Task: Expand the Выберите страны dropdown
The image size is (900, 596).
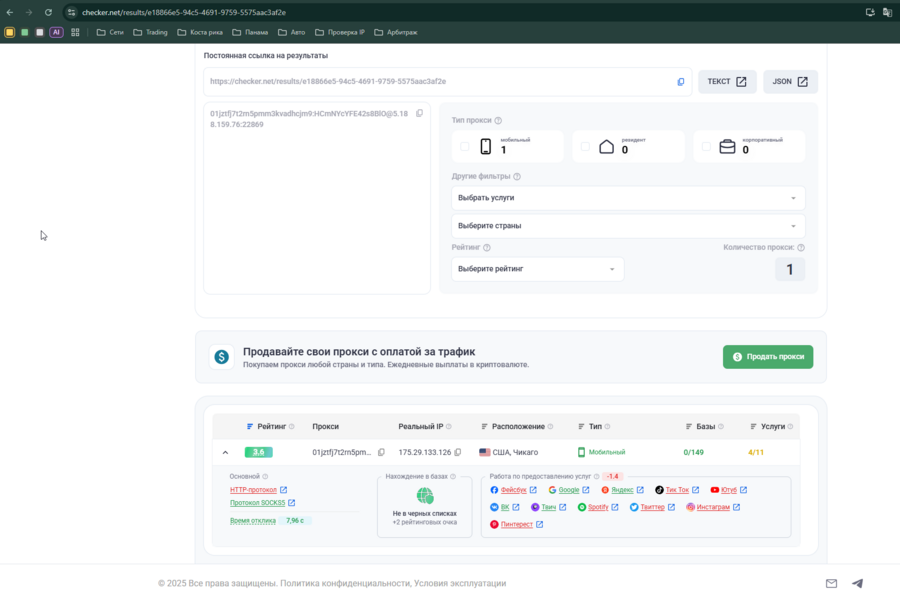Action: click(x=628, y=225)
